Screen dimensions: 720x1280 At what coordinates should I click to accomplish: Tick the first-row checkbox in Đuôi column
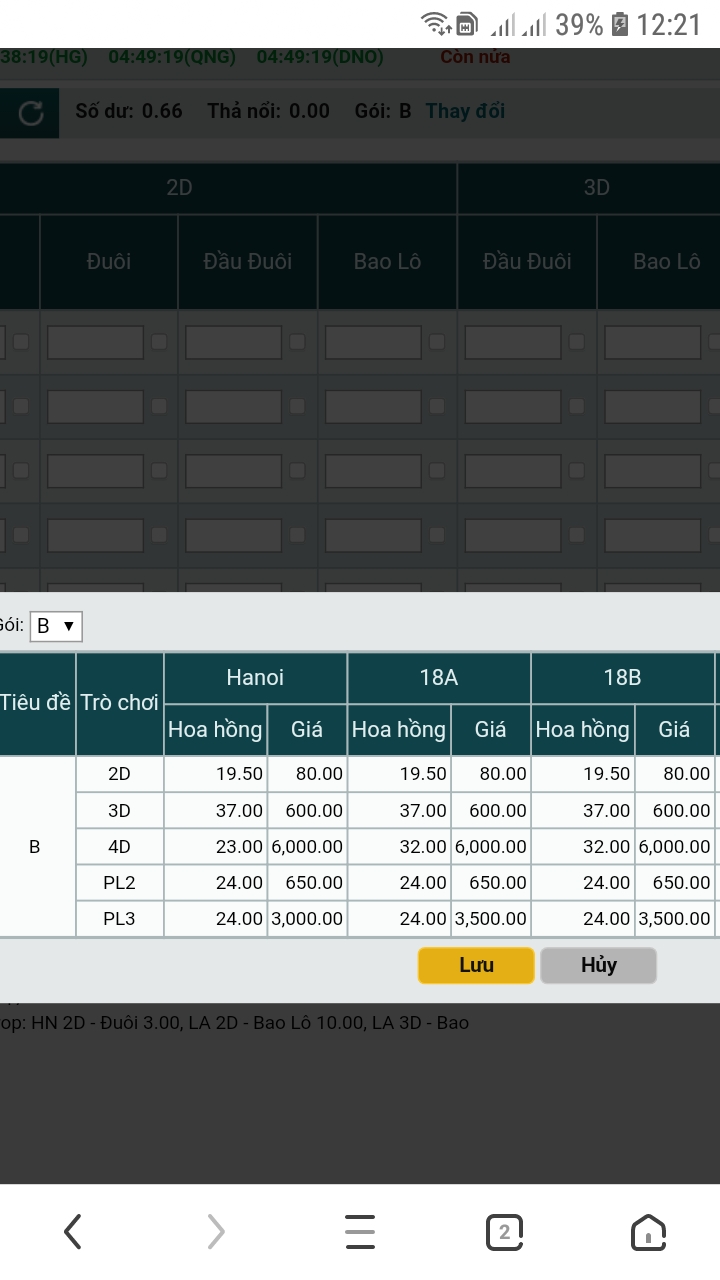[158, 342]
